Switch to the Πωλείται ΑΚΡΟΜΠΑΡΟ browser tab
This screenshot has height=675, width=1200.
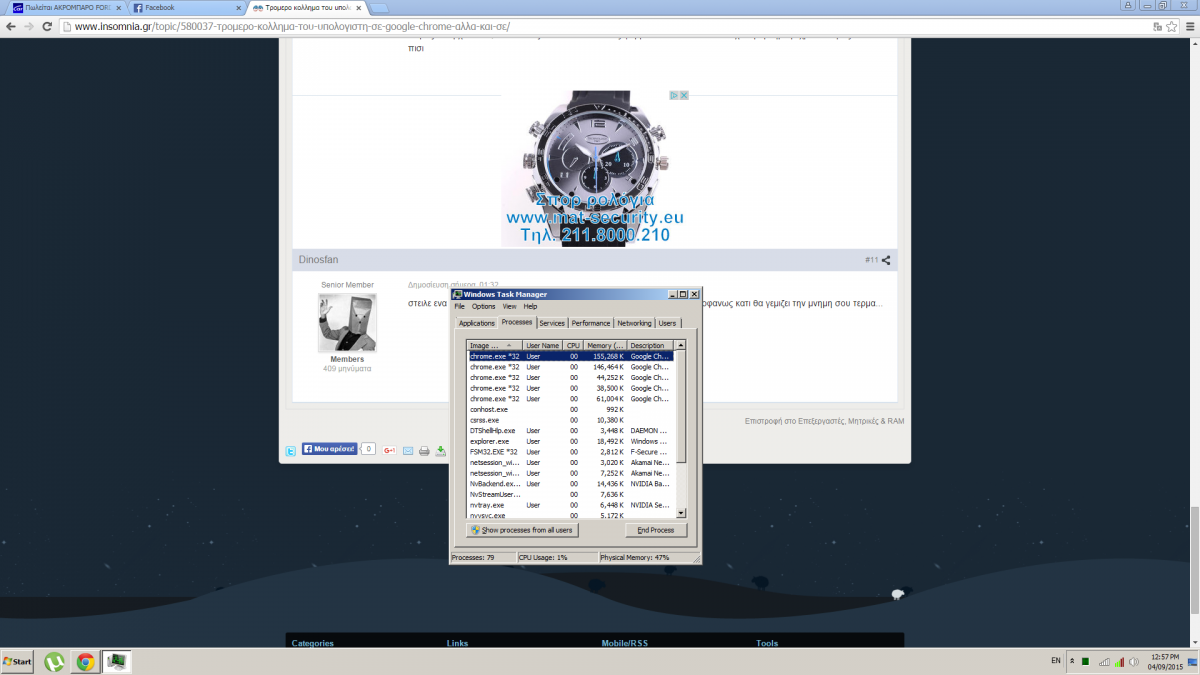pyautogui.click(x=67, y=7)
